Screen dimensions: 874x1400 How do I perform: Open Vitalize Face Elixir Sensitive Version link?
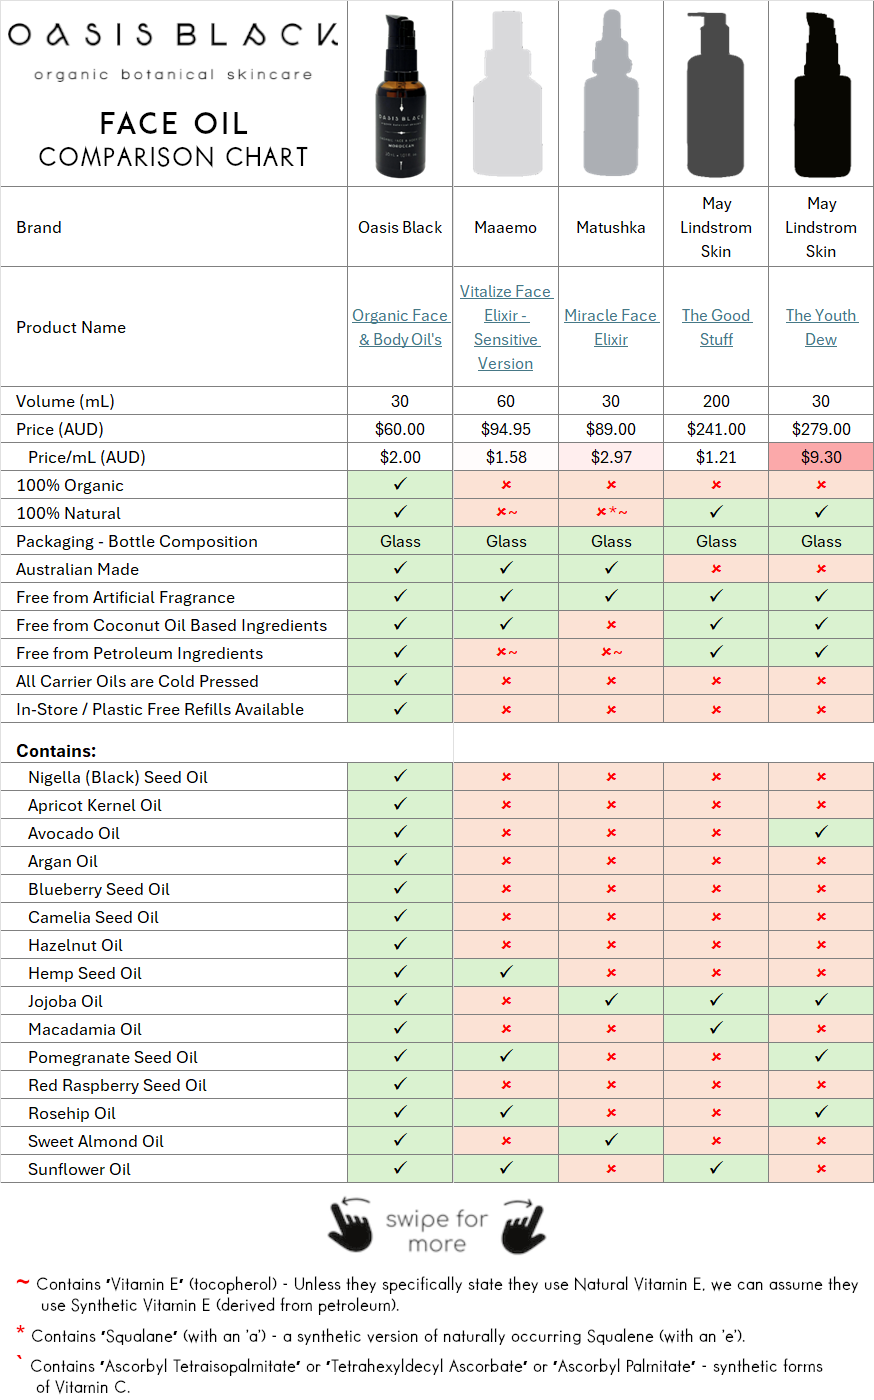pyautogui.click(x=505, y=327)
